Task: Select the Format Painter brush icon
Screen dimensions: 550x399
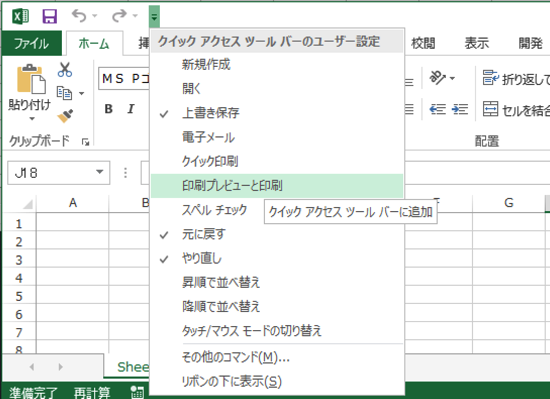Action: click(65, 115)
